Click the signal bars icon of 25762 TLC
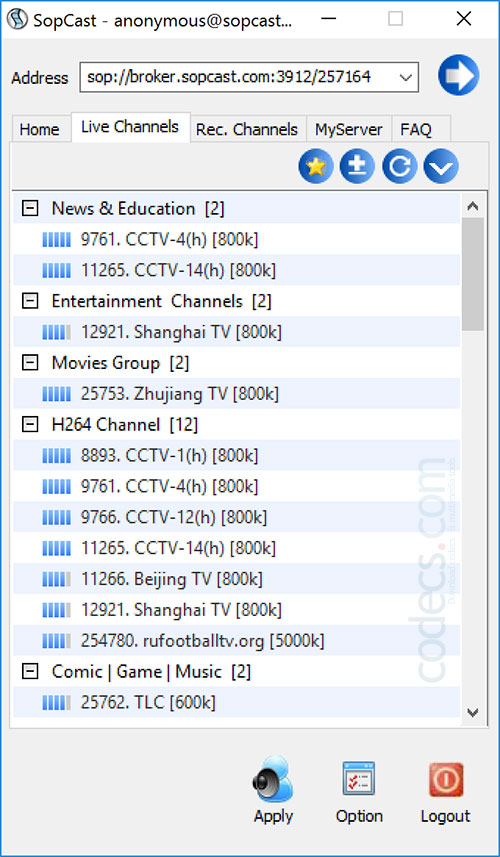This screenshot has width=500, height=857. coord(56,702)
